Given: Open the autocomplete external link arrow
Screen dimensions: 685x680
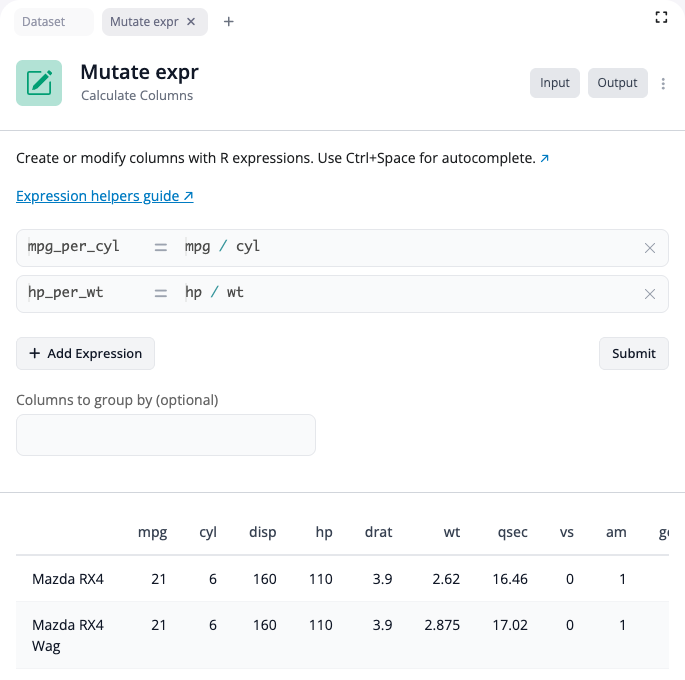Looking at the screenshot, I should [x=545, y=159].
